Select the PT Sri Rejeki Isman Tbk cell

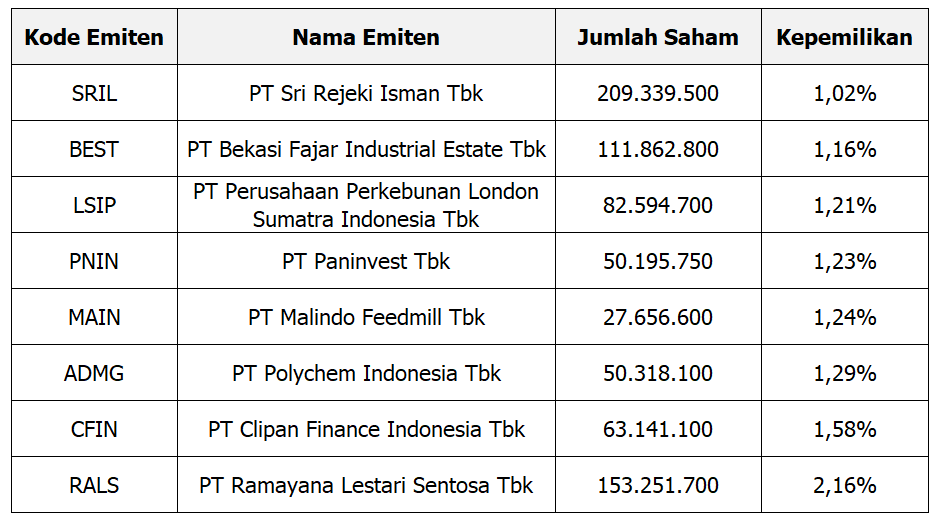click(x=366, y=94)
